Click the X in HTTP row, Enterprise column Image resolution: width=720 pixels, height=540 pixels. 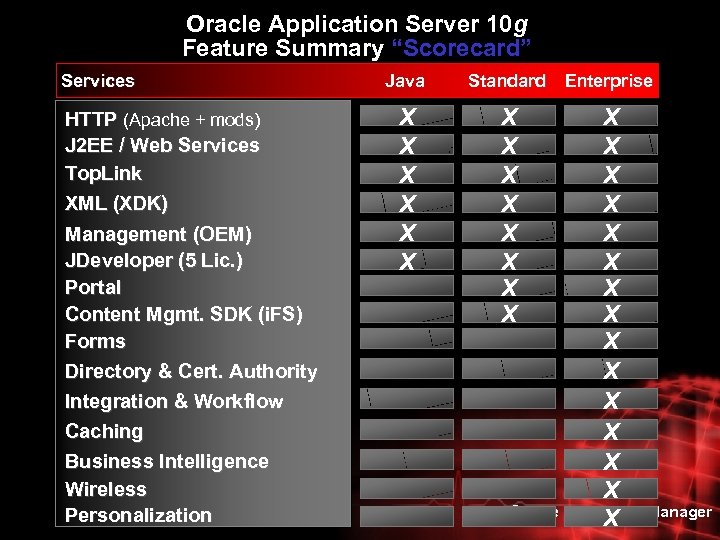611,116
